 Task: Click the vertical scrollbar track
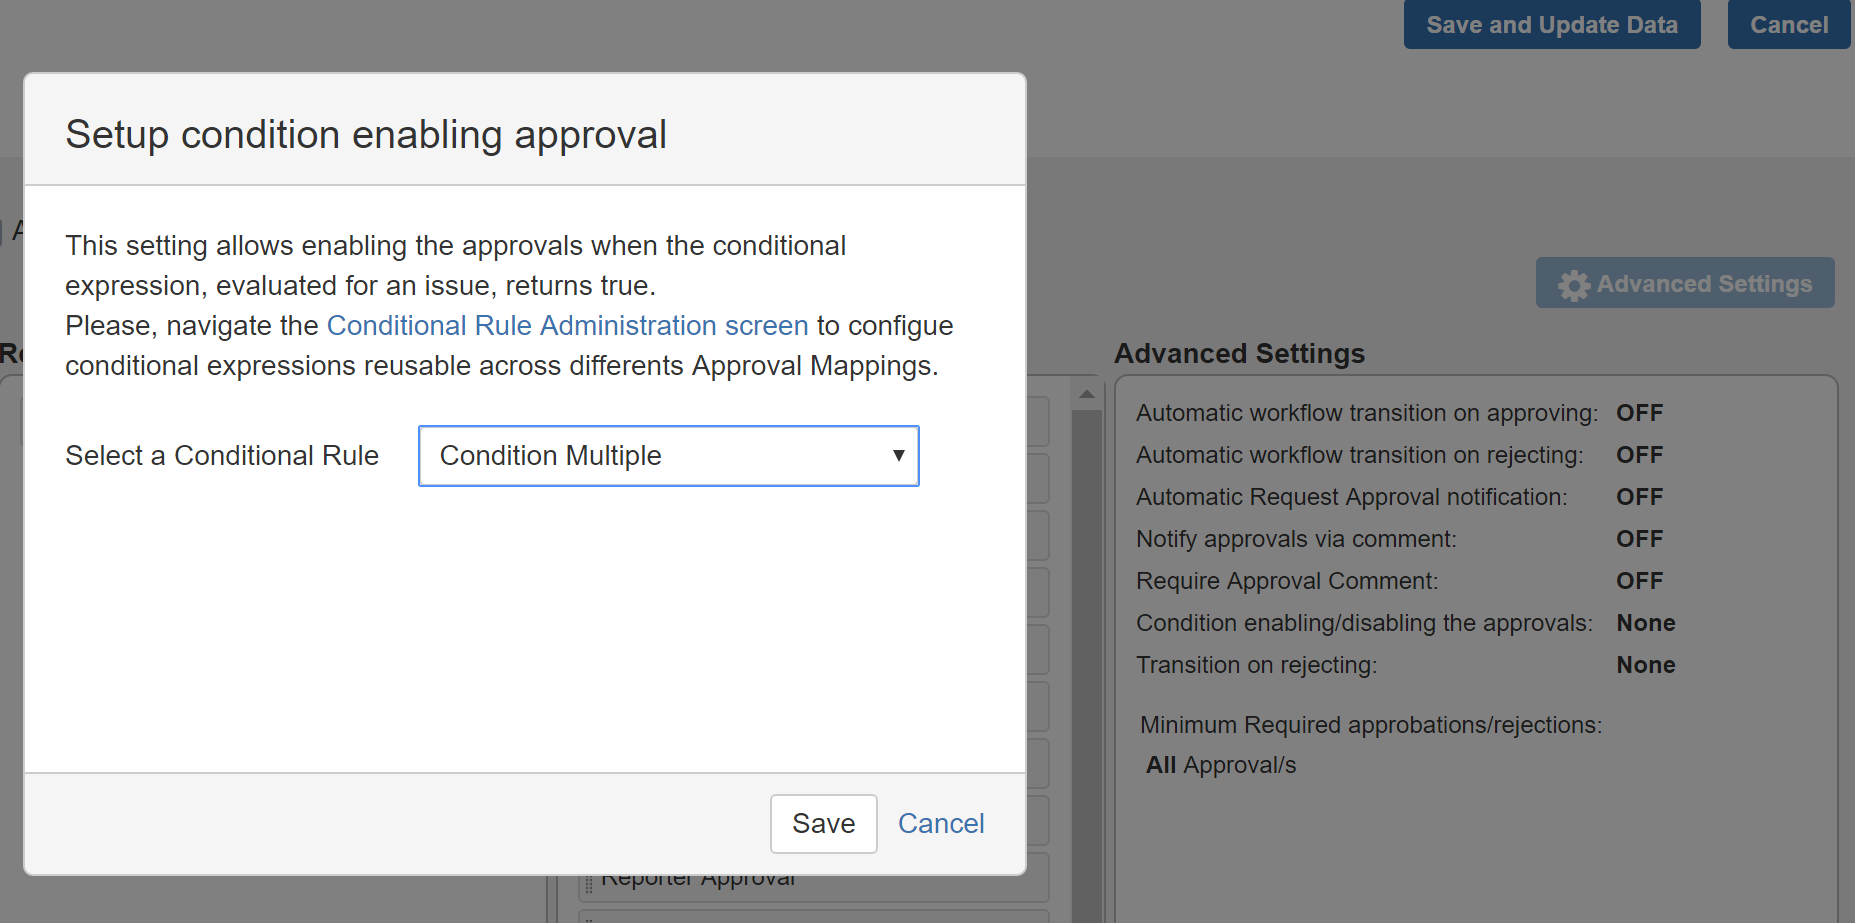tap(1086, 650)
